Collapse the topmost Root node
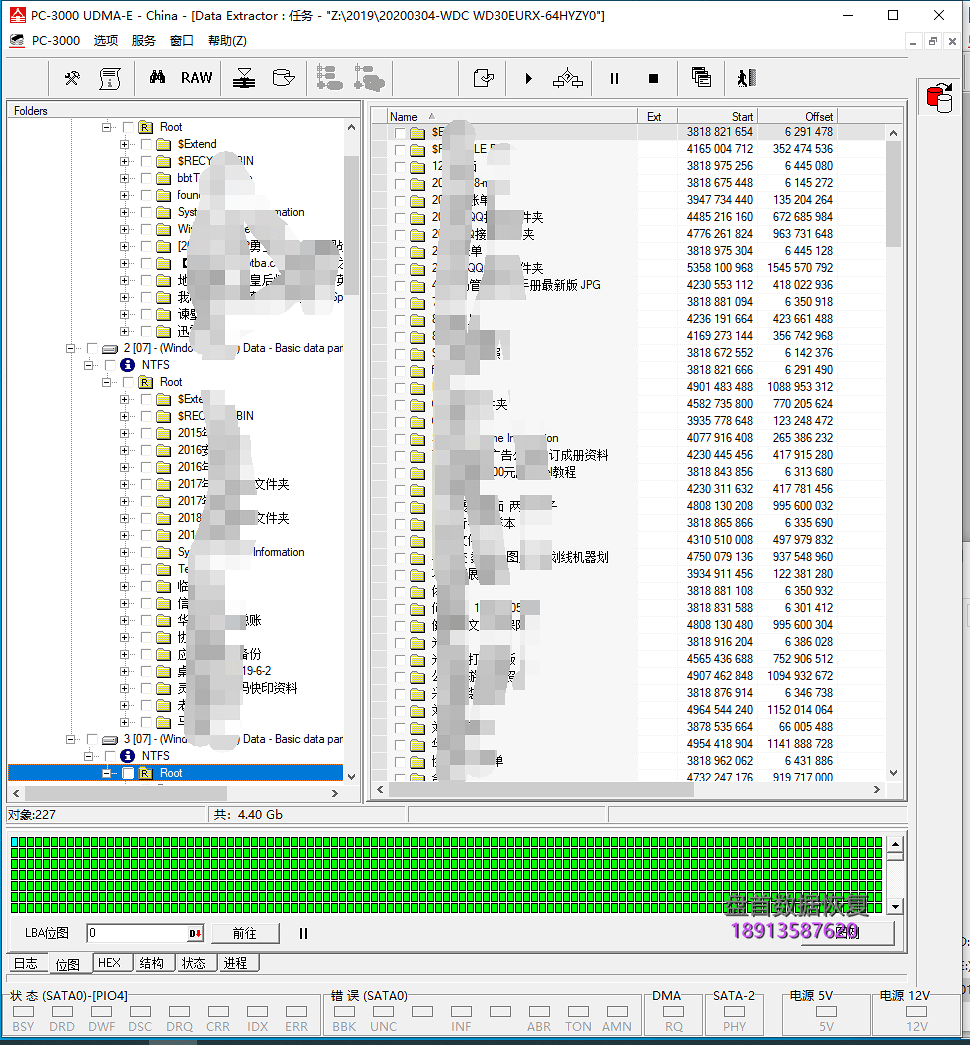This screenshot has width=970, height=1045. point(106,127)
